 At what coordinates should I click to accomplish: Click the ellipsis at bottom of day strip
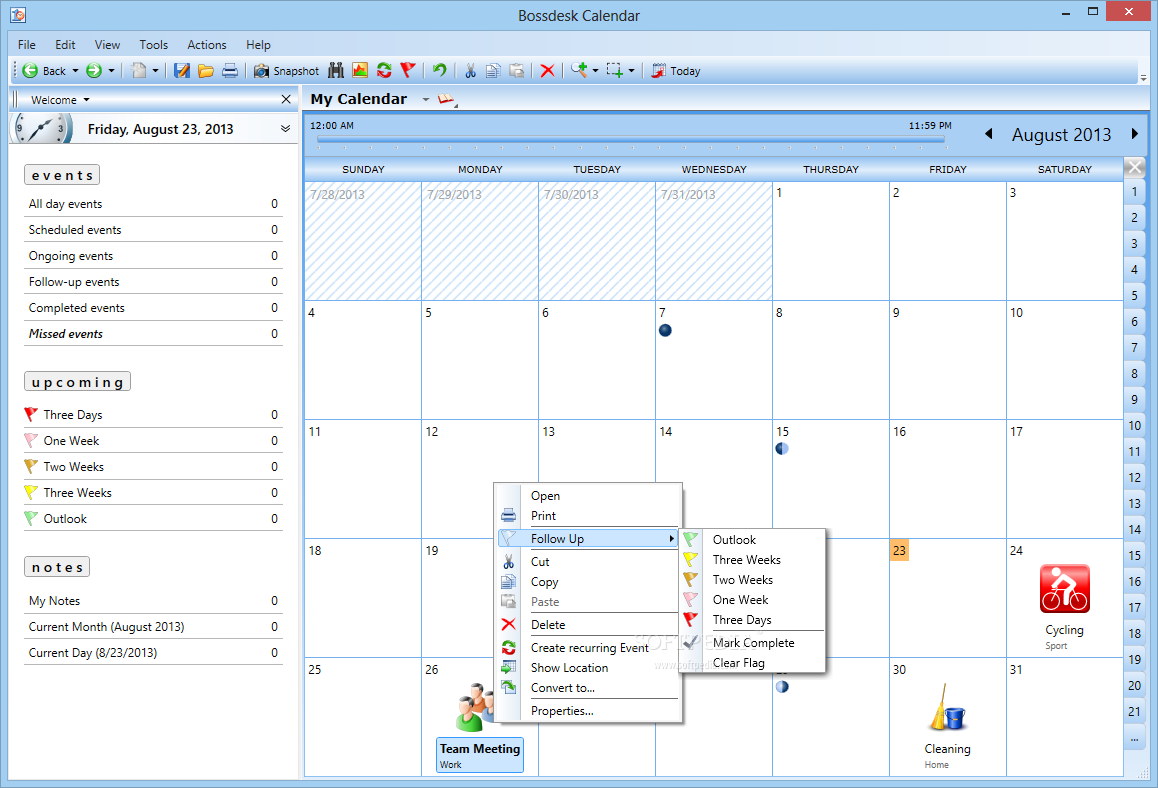[1134, 738]
